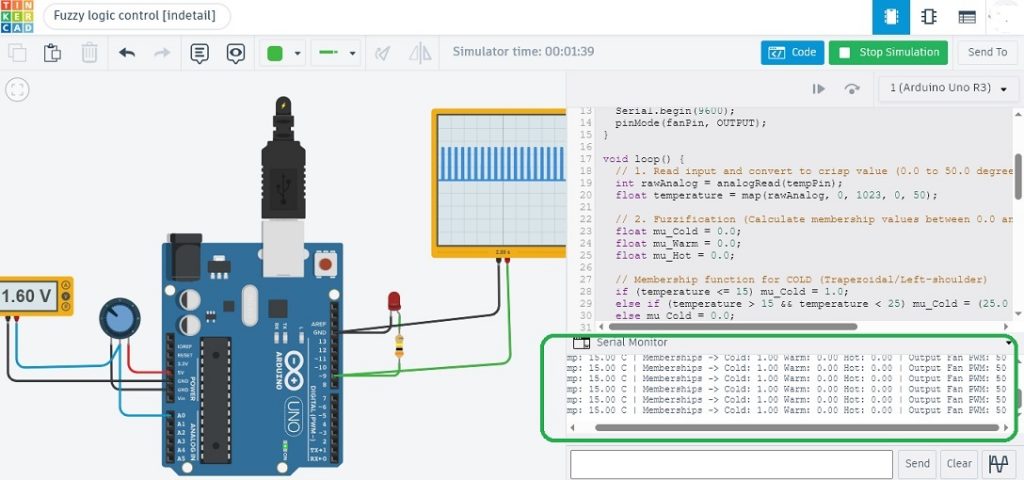This screenshot has height=480, width=1024.
Task: Step the debugger forward
Action: tap(818, 89)
